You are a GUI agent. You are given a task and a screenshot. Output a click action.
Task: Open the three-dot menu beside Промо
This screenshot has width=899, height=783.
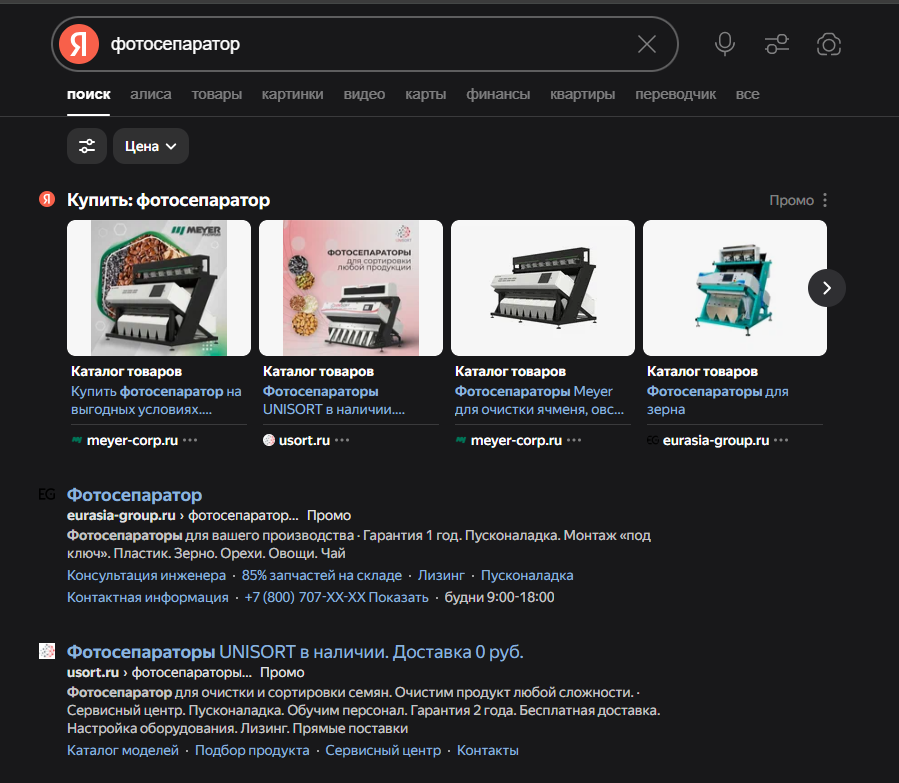click(825, 200)
